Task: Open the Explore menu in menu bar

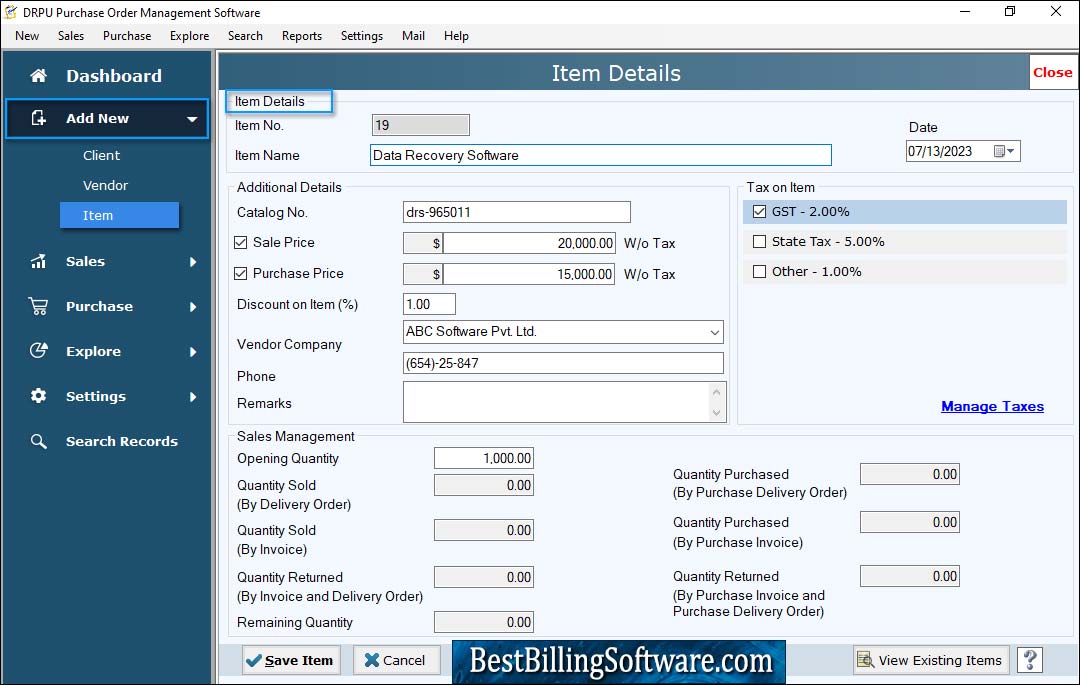Action: tap(189, 36)
